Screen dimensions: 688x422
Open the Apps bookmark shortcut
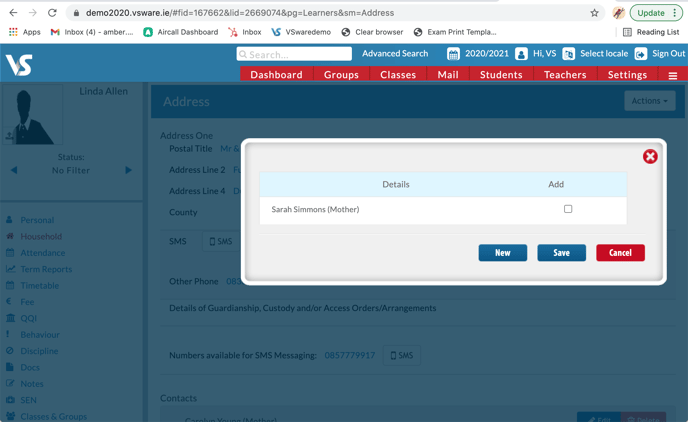[x=25, y=32]
